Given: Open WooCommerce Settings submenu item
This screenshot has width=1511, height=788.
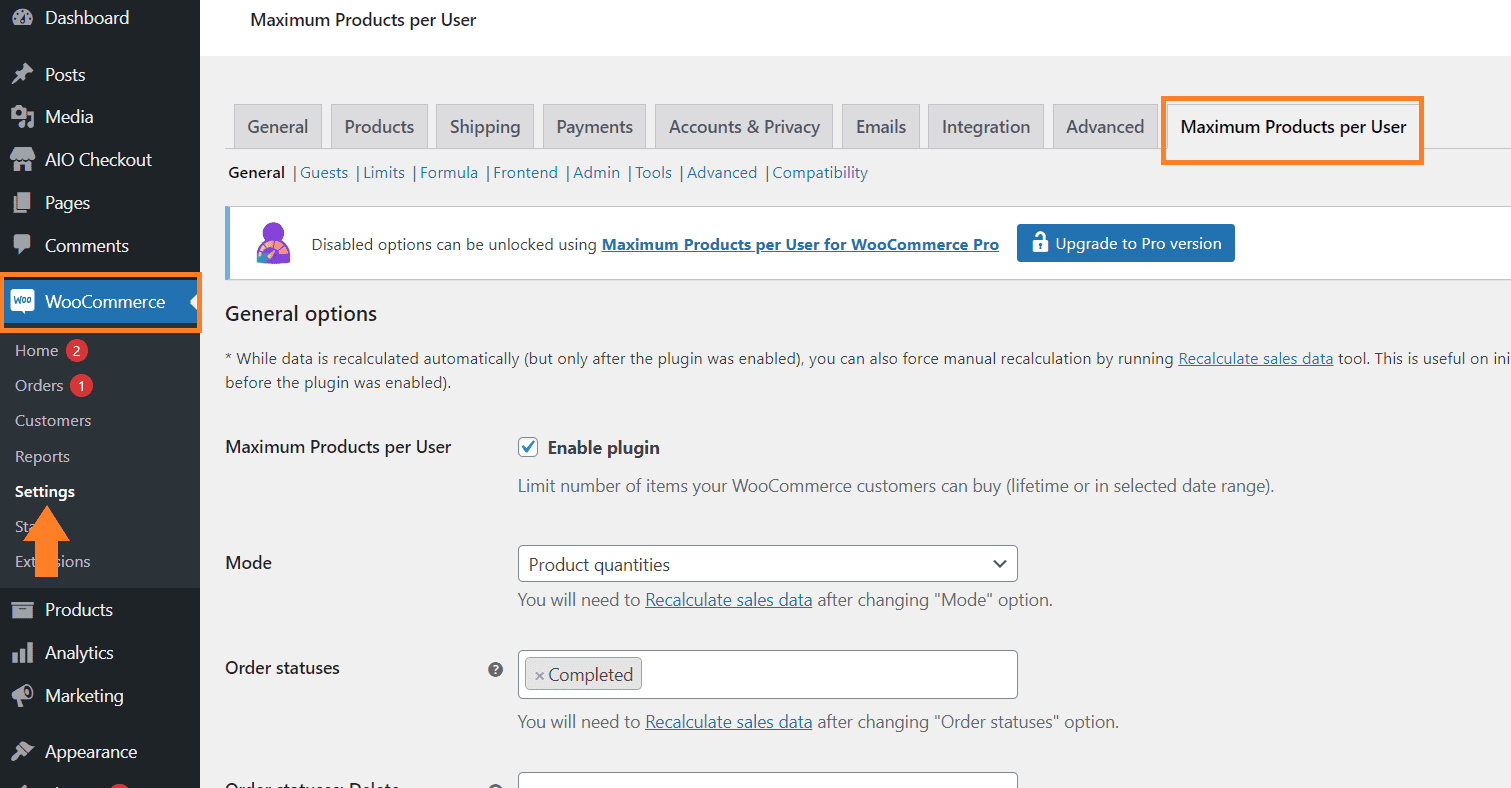Looking at the screenshot, I should [x=45, y=491].
